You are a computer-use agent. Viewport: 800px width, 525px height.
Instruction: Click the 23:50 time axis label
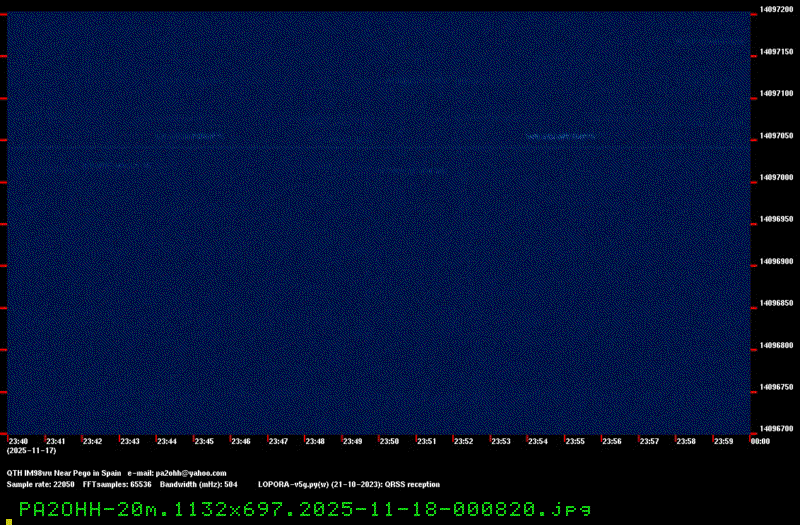click(389, 441)
